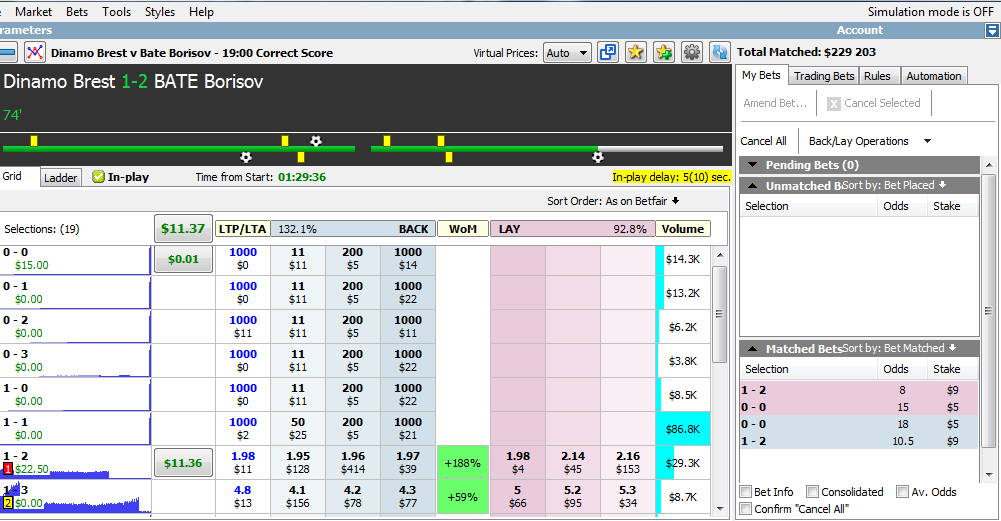Open market settings gear icon
Image resolution: width=1001 pixels, height=521 pixels.
(x=691, y=52)
